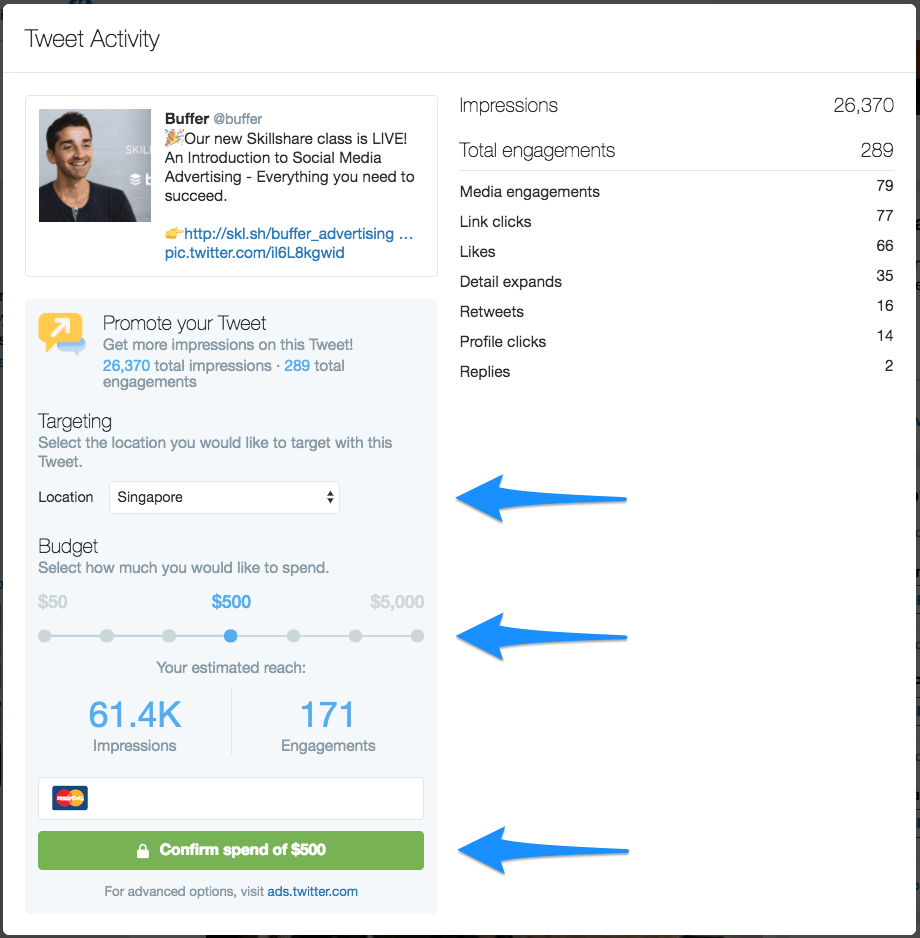This screenshot has width=920, height=938.
Task: Click the payment card input field
Action: click(x=250, y=798)
